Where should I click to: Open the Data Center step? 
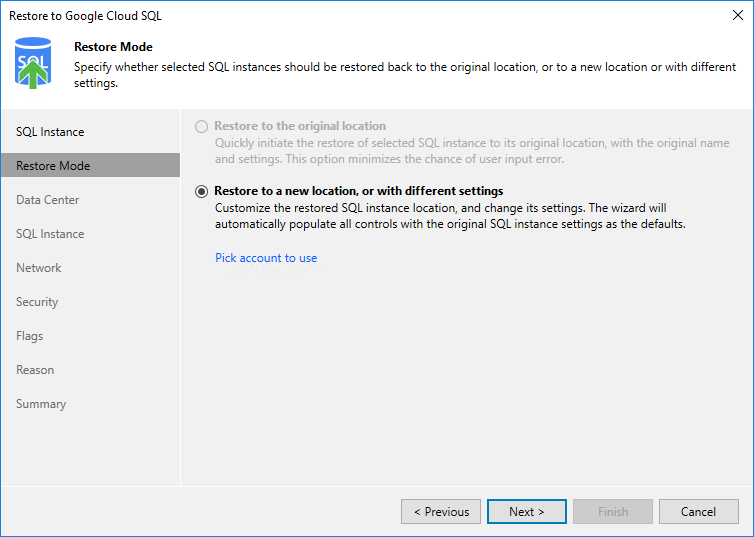tap(48, 200)
